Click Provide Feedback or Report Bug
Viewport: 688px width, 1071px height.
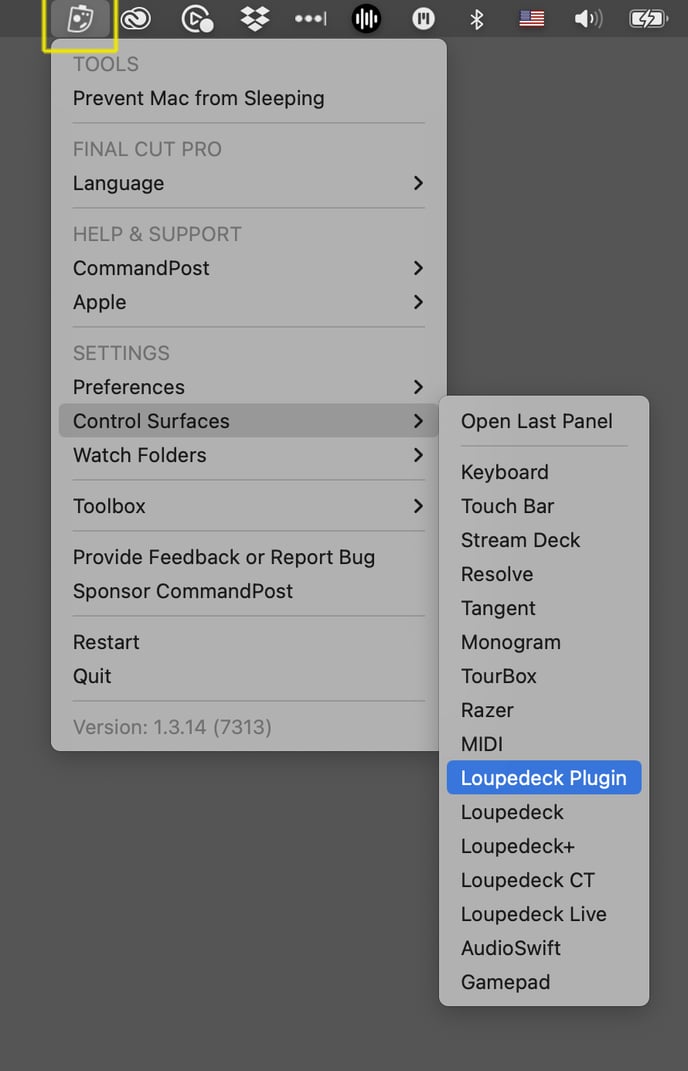[x=223, y=557]
